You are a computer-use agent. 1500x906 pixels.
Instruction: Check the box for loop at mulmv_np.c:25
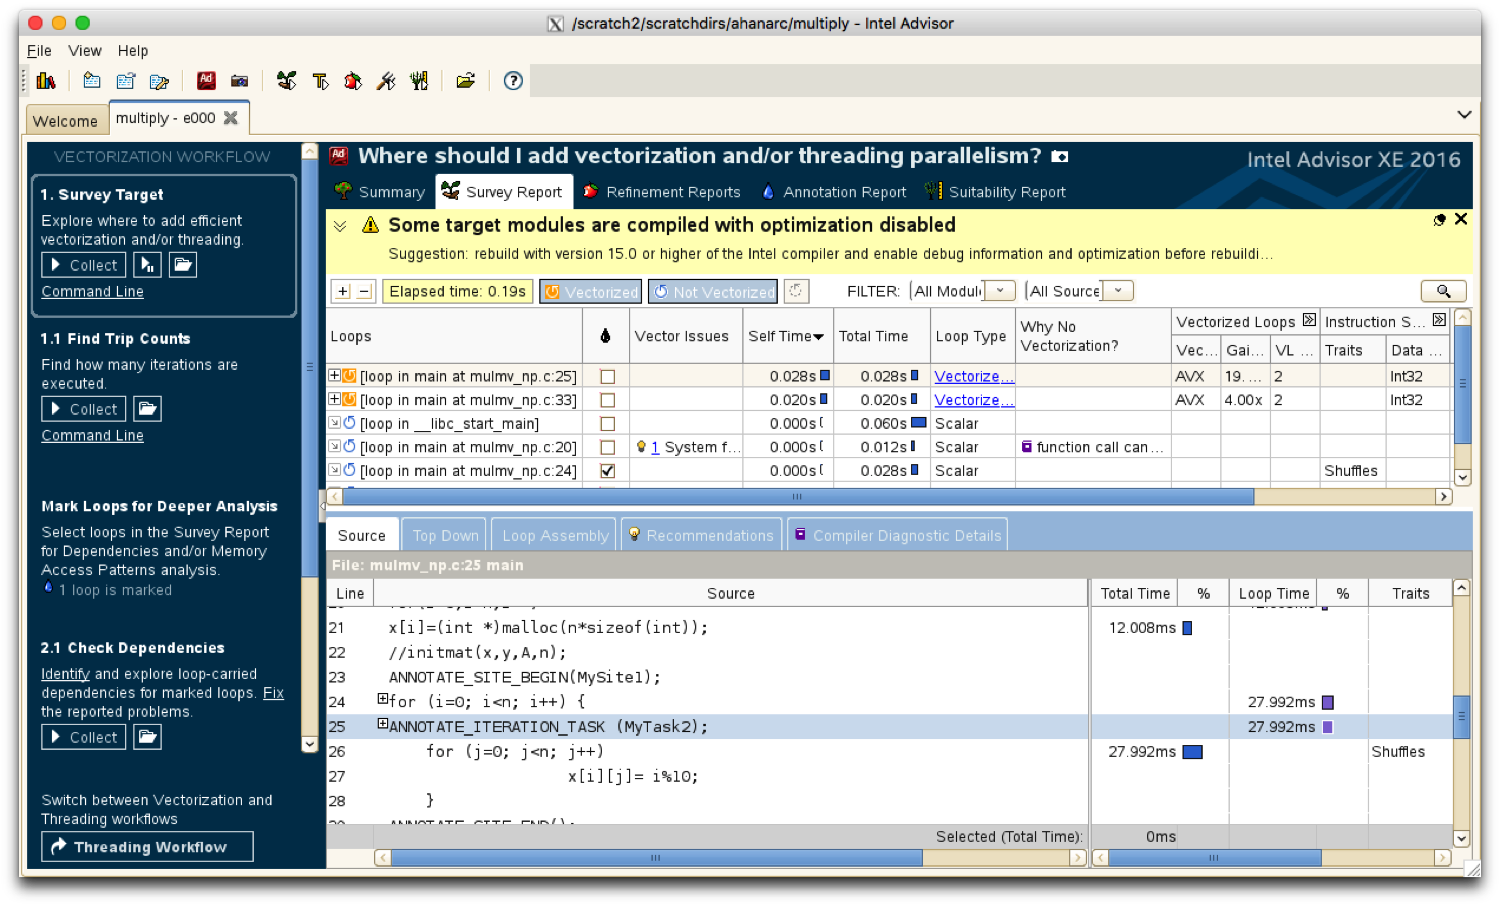[x=607, y=377]
